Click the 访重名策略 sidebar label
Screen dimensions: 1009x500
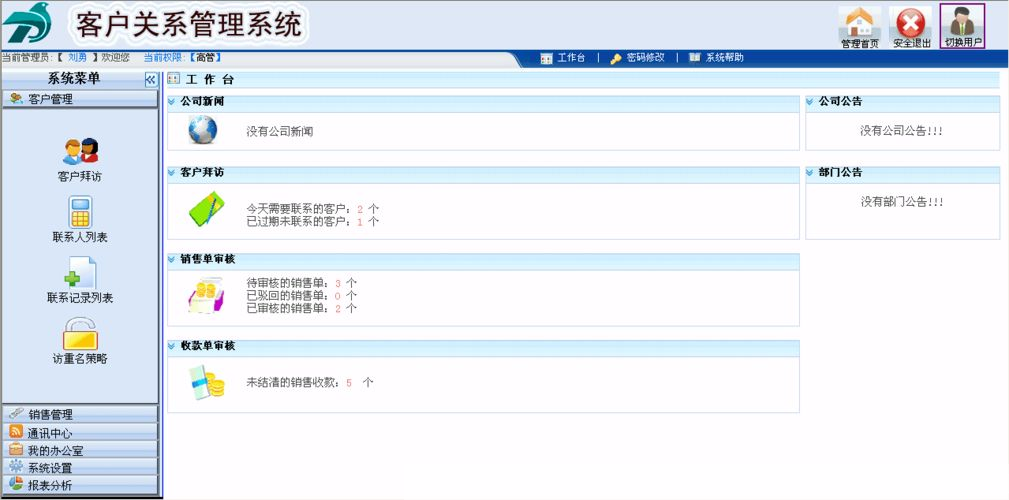click(x=80, y=359)
